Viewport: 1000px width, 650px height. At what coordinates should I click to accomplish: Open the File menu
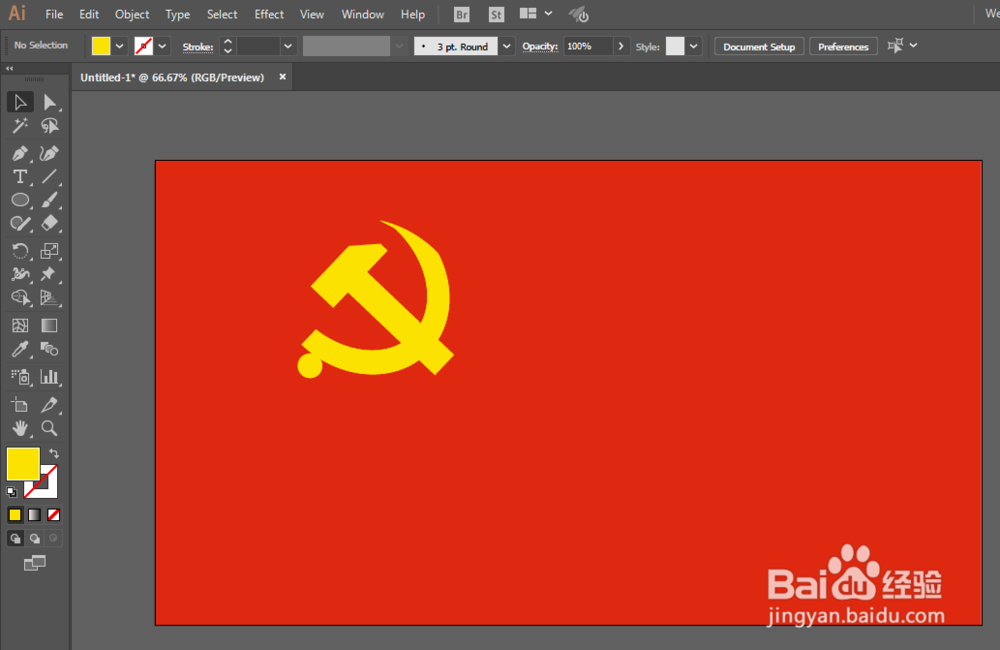click(x=54, y=14)
